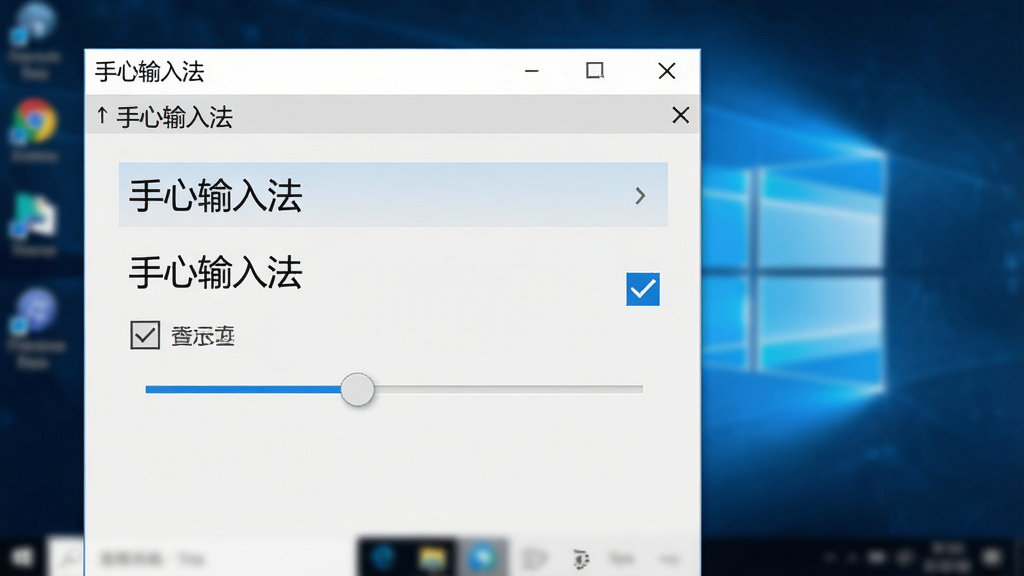Open the Windows Start menu
The width and height of the screenshot is (1024, 576).
pyautogui.click(x=22, y=558)
